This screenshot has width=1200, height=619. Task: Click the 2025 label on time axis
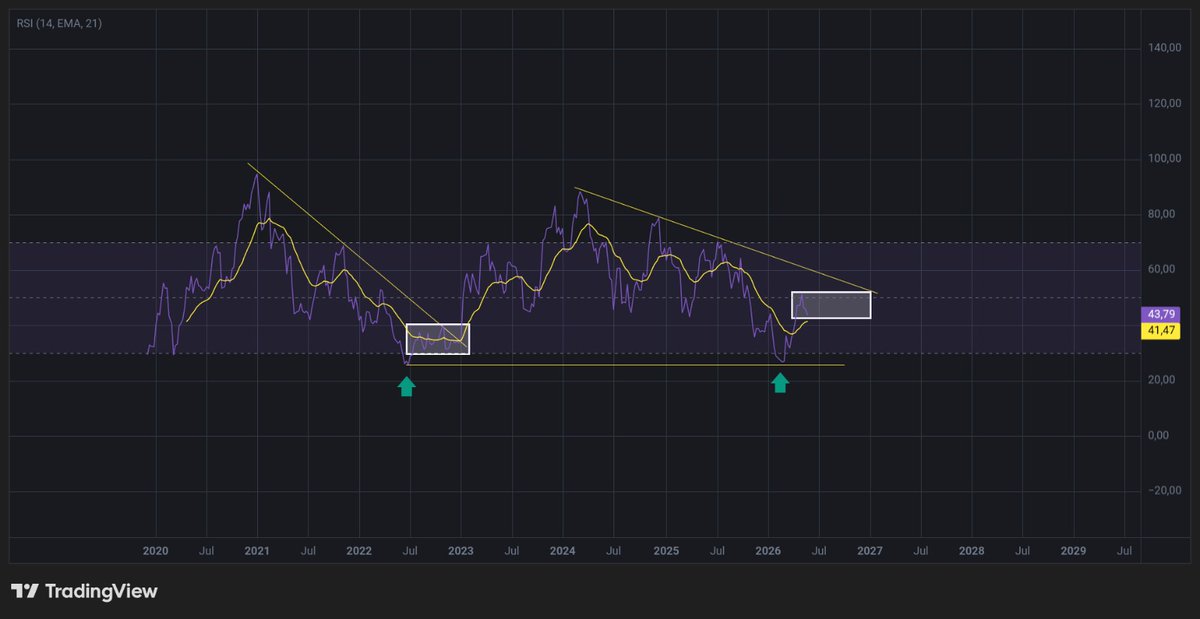(666, 551)
